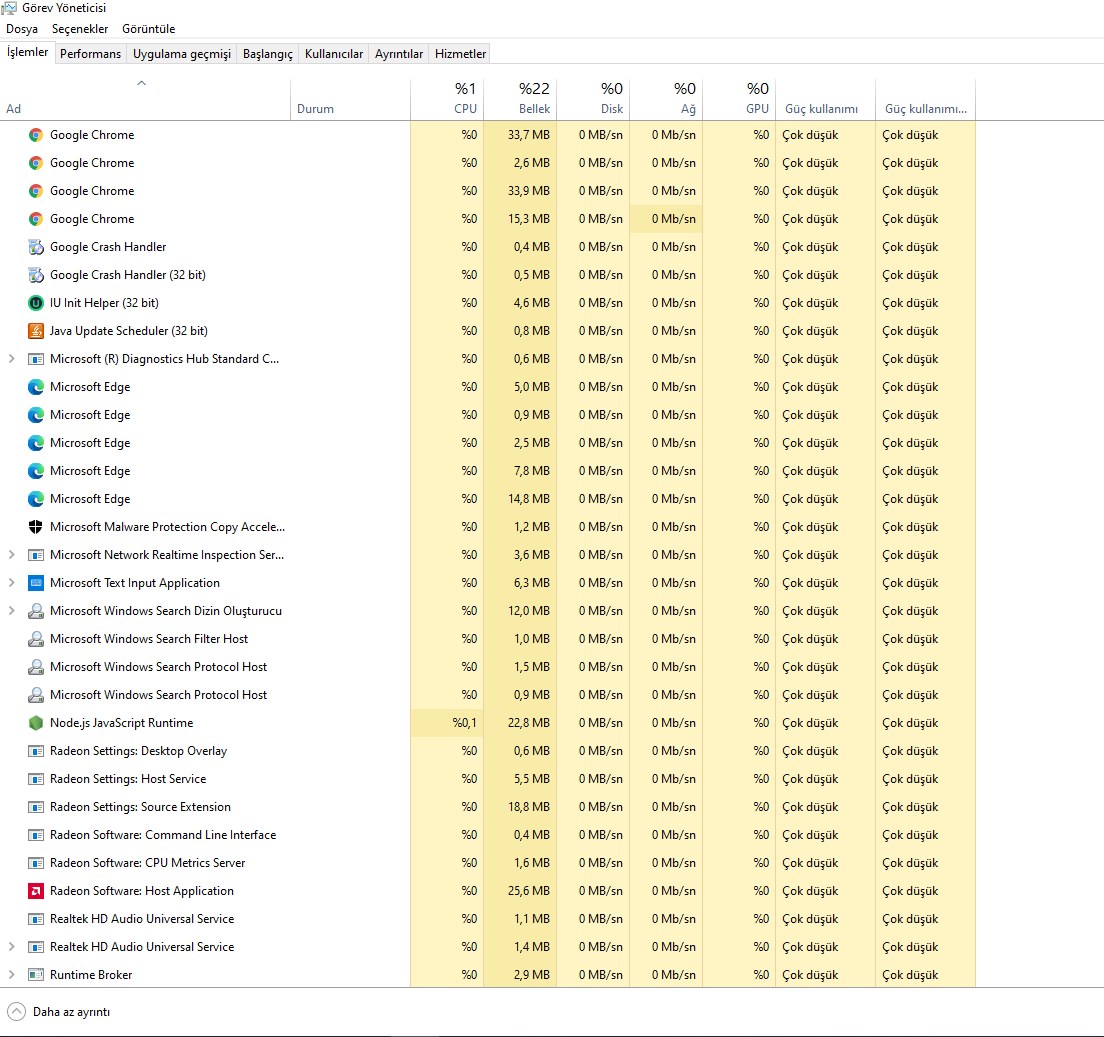The width and height of the screenshot is (1104, 1037).
Task: Click the IU Init Helper green icon
Action: tap(36, 303)
